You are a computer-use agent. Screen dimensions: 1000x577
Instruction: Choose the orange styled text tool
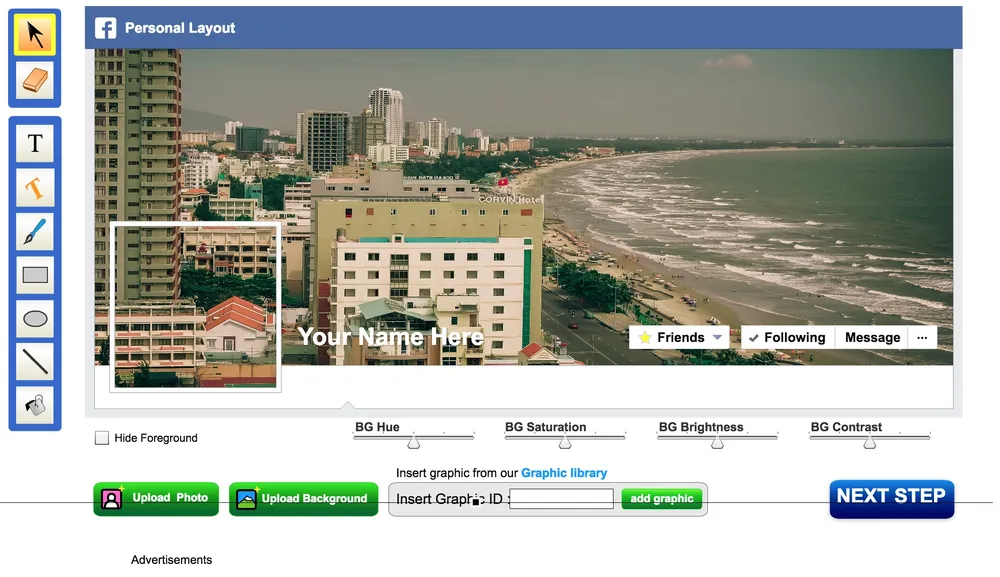click(35, 187)
